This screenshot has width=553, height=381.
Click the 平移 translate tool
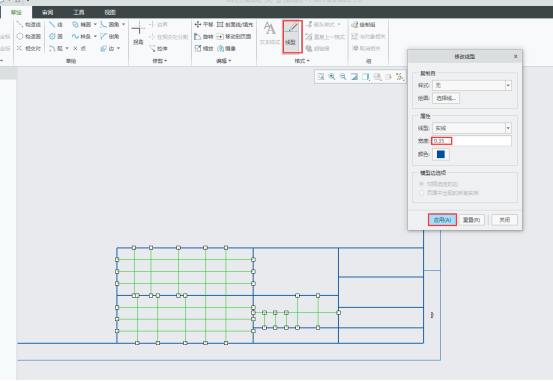(x=204, y=25)
